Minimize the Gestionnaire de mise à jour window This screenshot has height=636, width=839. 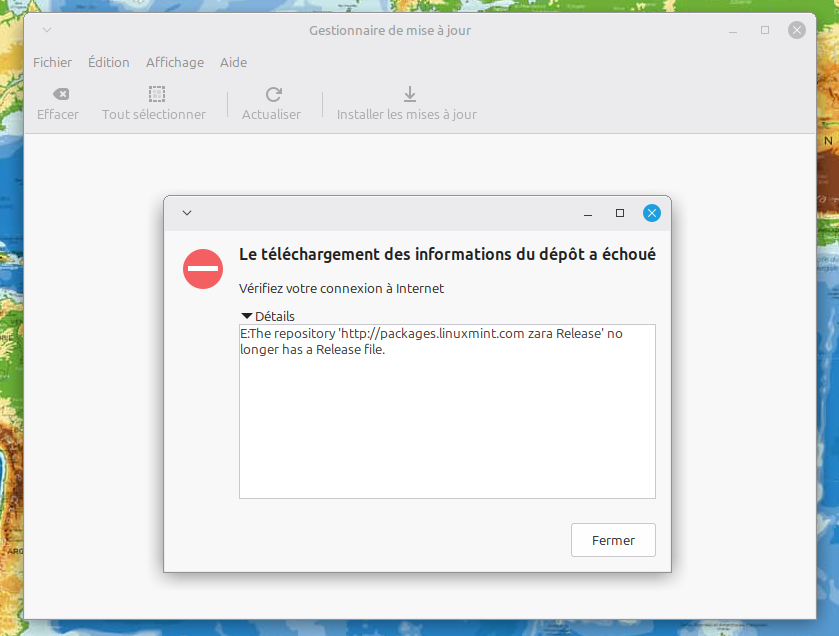734,30
